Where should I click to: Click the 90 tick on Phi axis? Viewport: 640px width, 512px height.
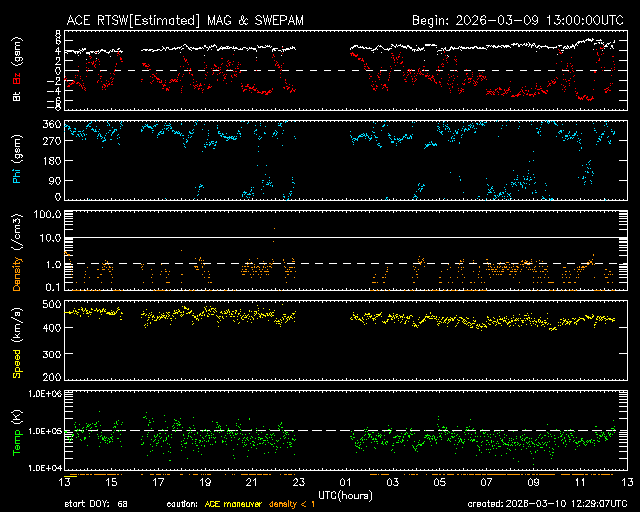pos(55,180)
